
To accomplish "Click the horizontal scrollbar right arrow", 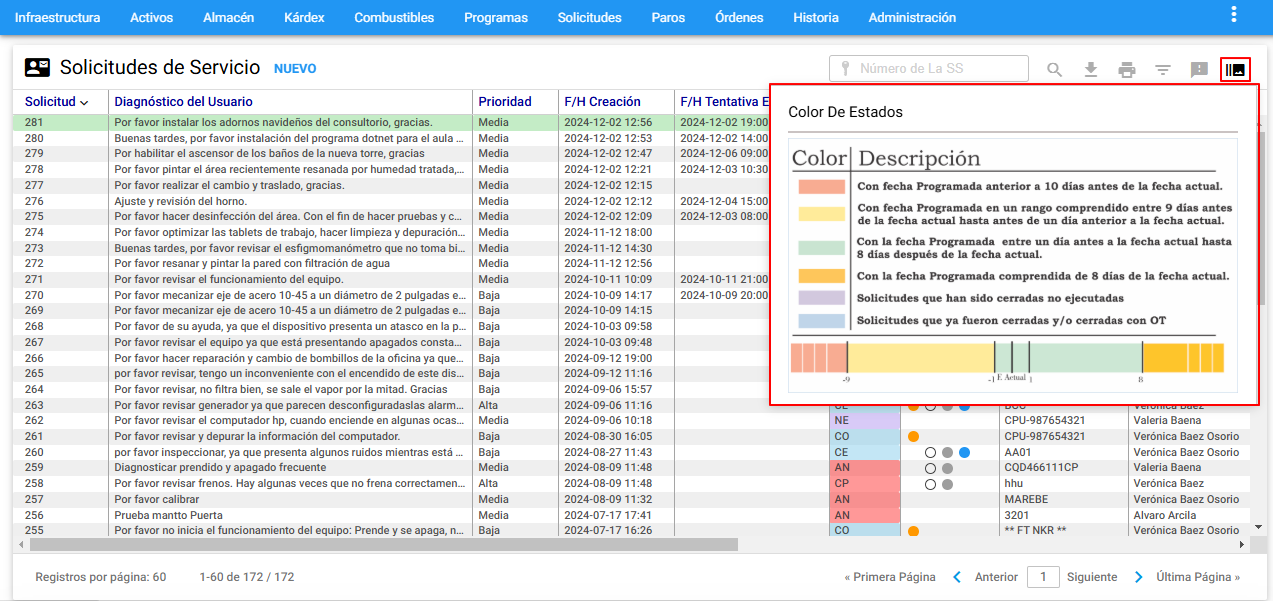I will coord(1242,545).
